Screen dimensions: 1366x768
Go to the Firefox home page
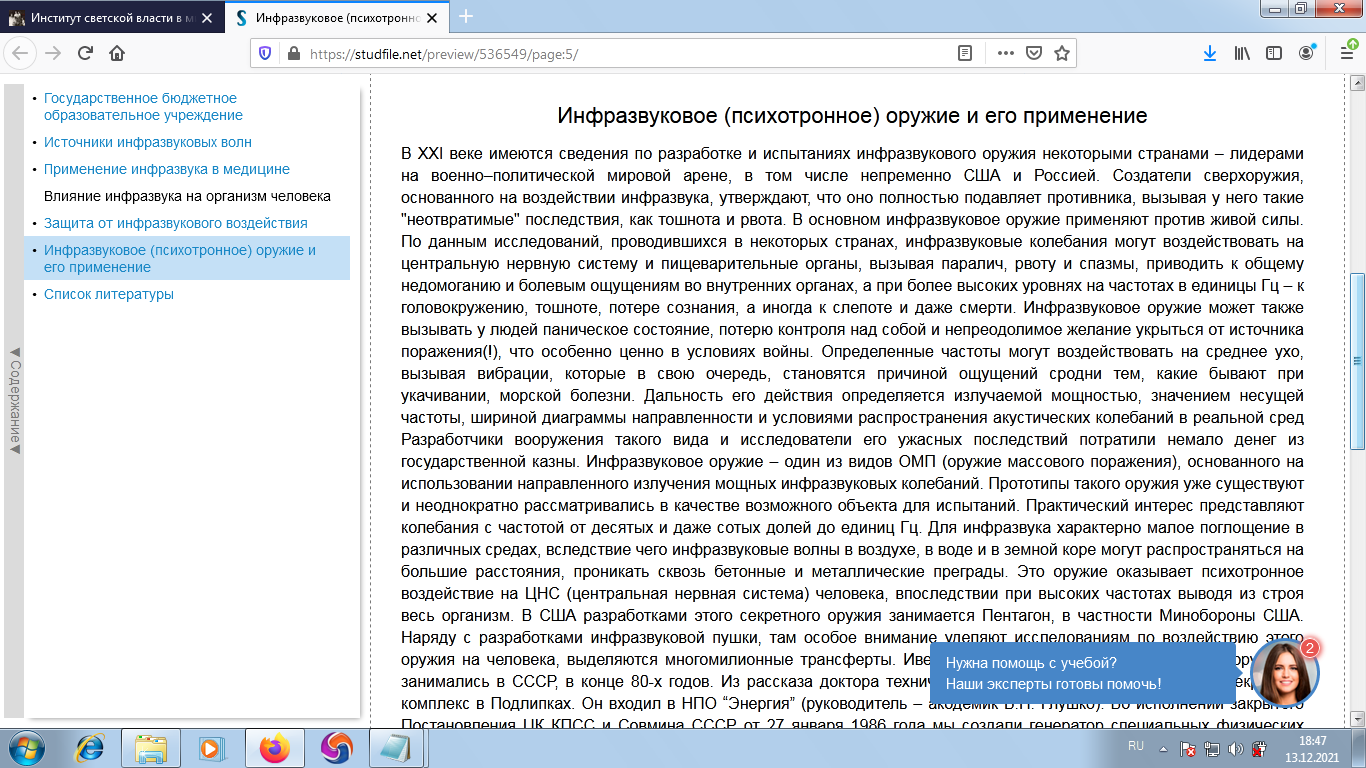tap(117, 54)
